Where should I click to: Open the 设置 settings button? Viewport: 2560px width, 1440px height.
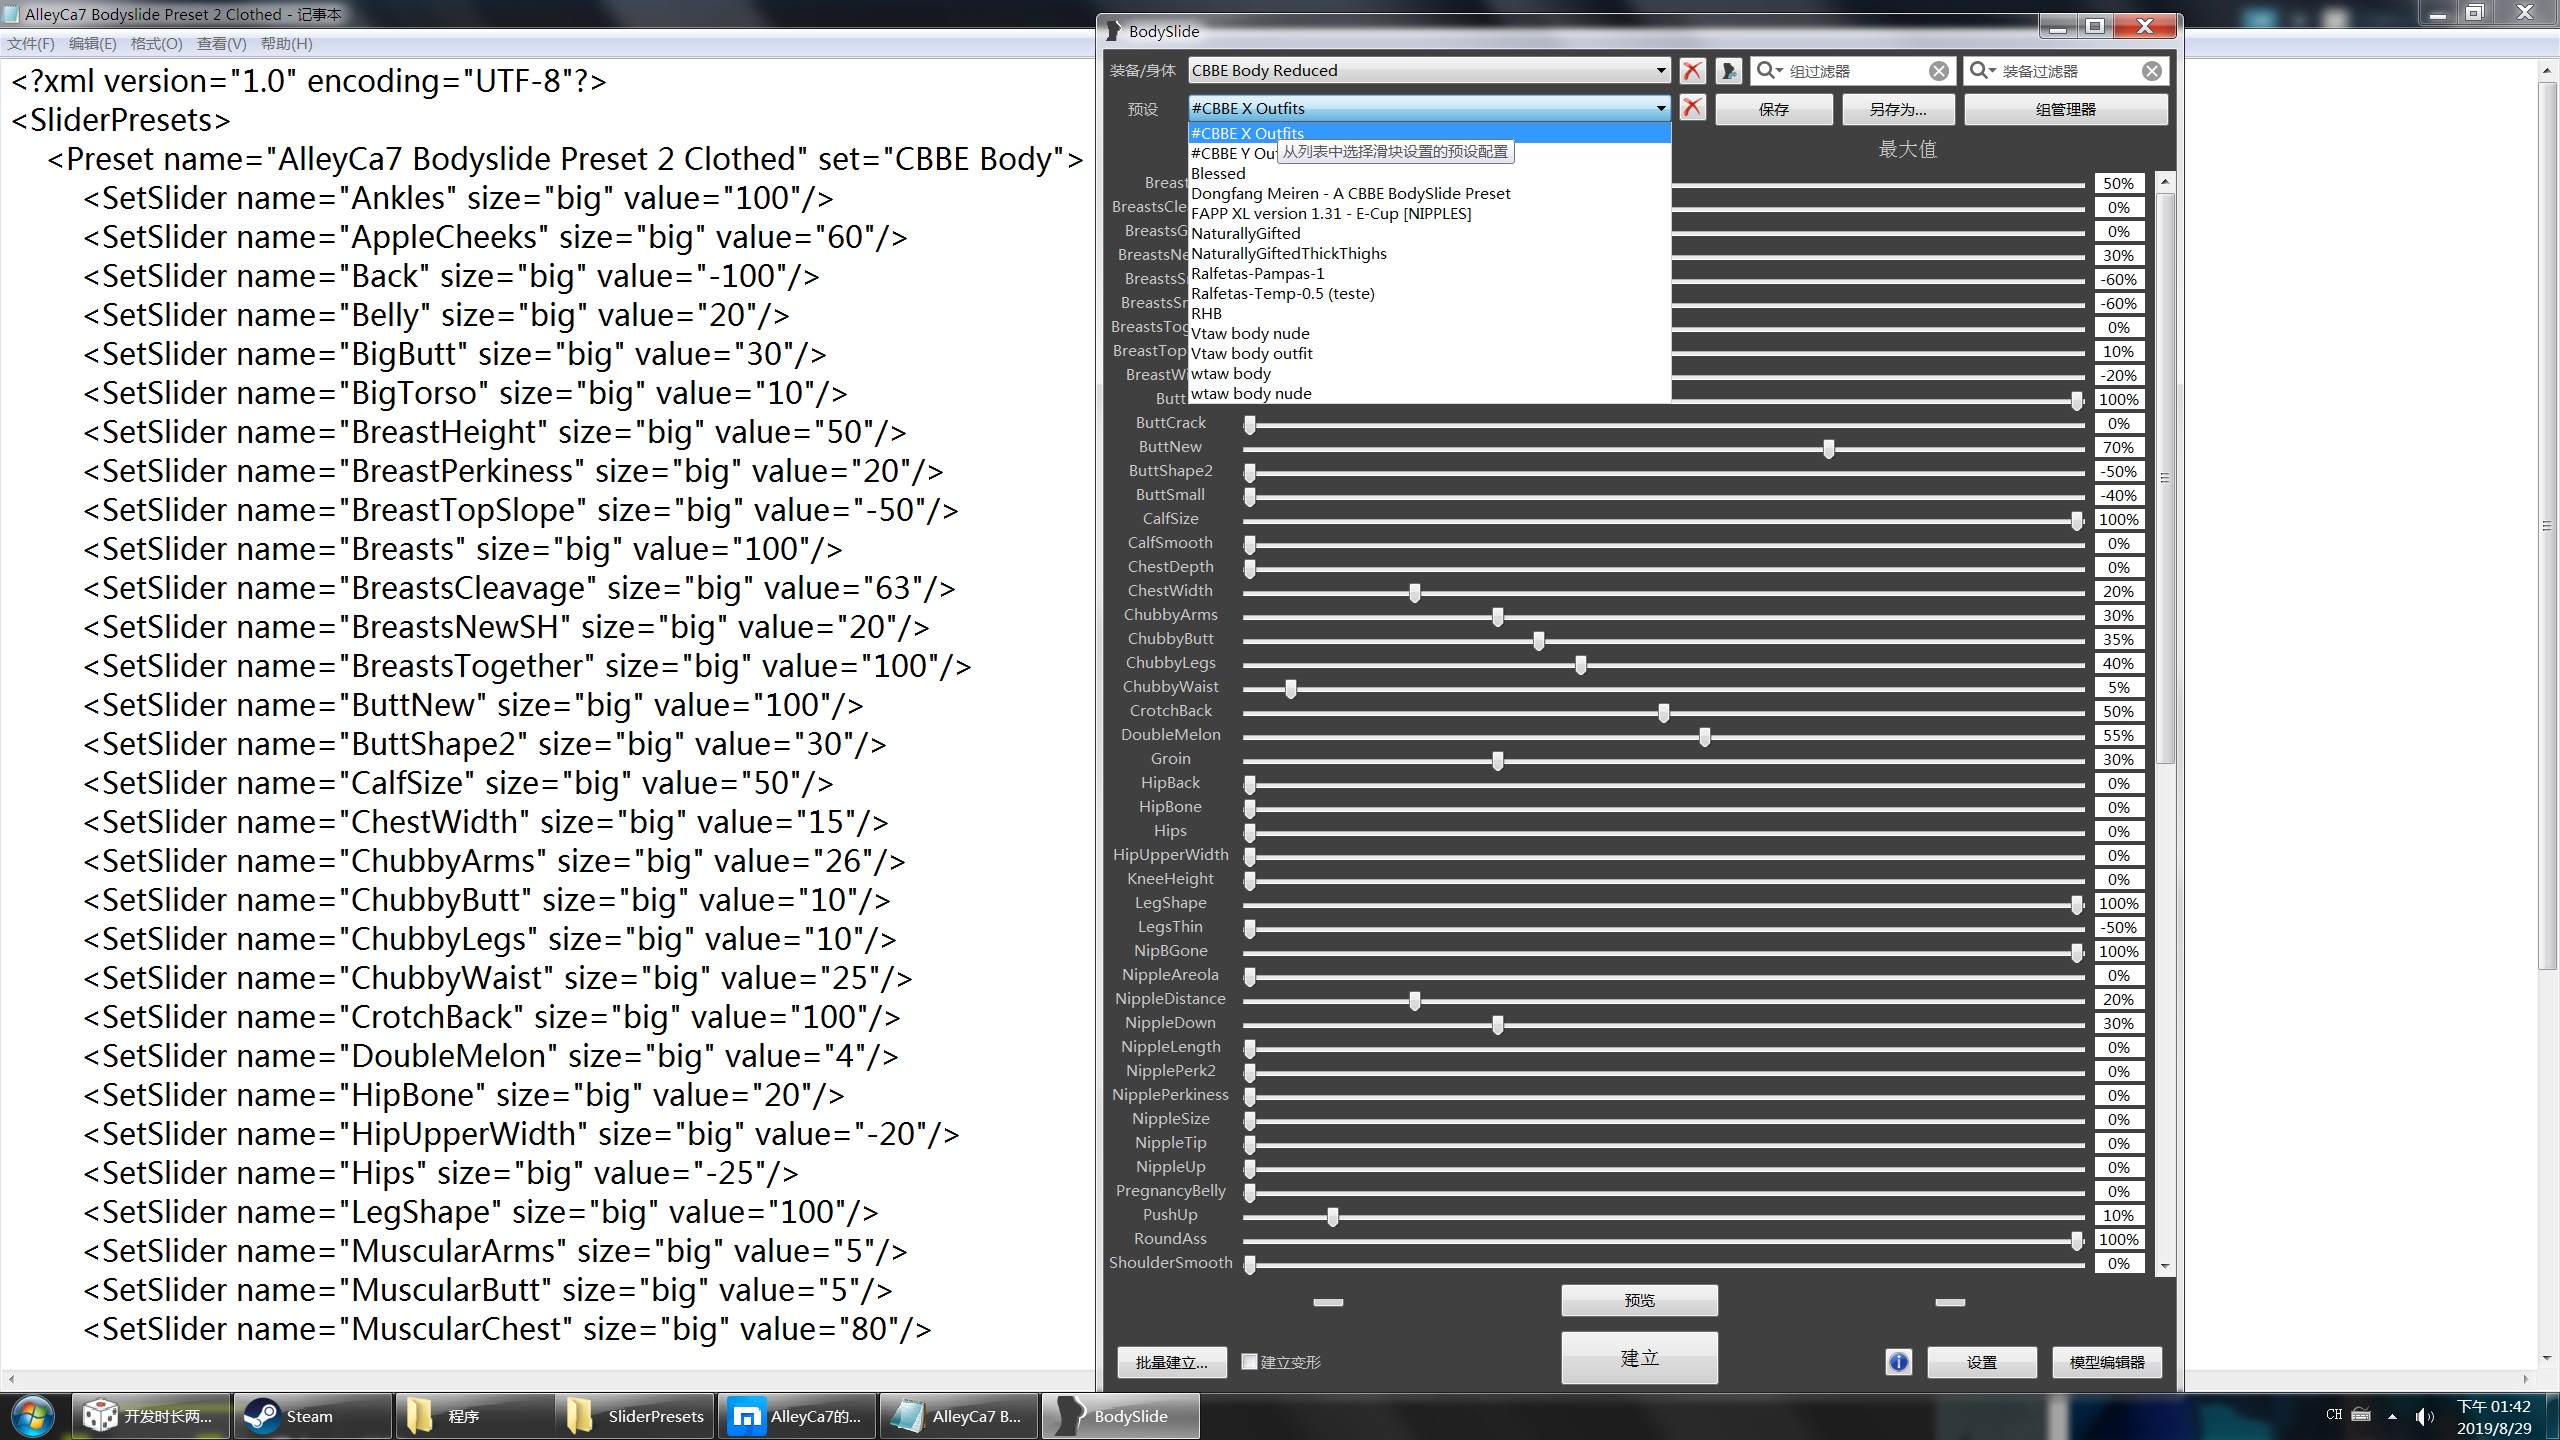pyautogui.click(x=1982, y=1362)
